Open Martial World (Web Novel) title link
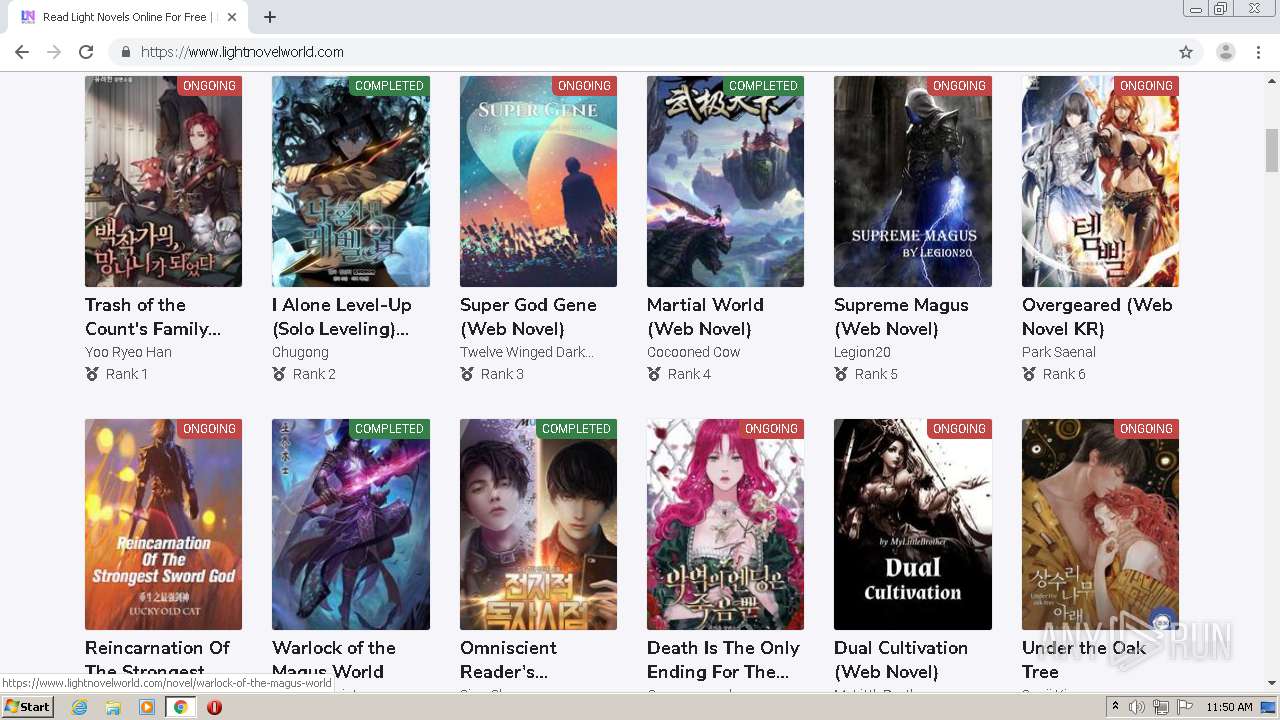1280x720 pixels. coord(705,317)
